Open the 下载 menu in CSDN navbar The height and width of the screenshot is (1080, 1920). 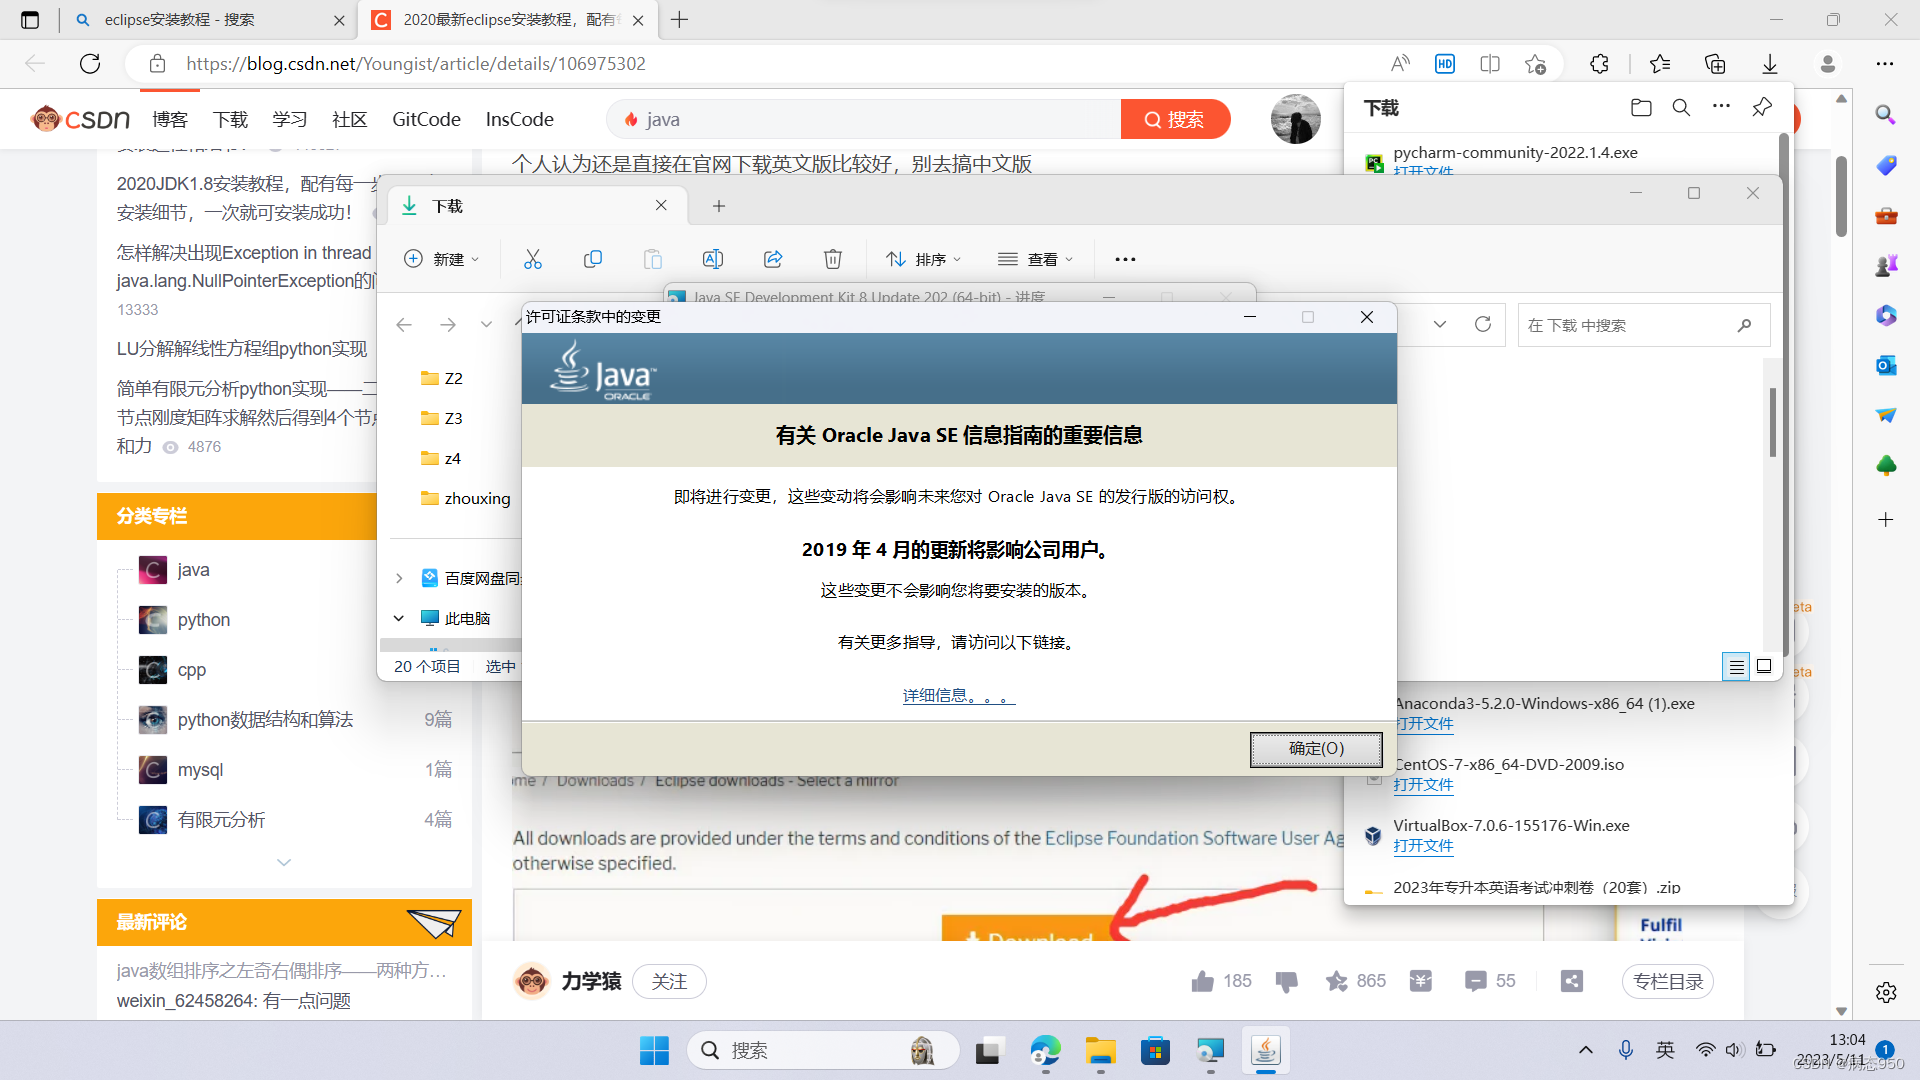point(230,120)
